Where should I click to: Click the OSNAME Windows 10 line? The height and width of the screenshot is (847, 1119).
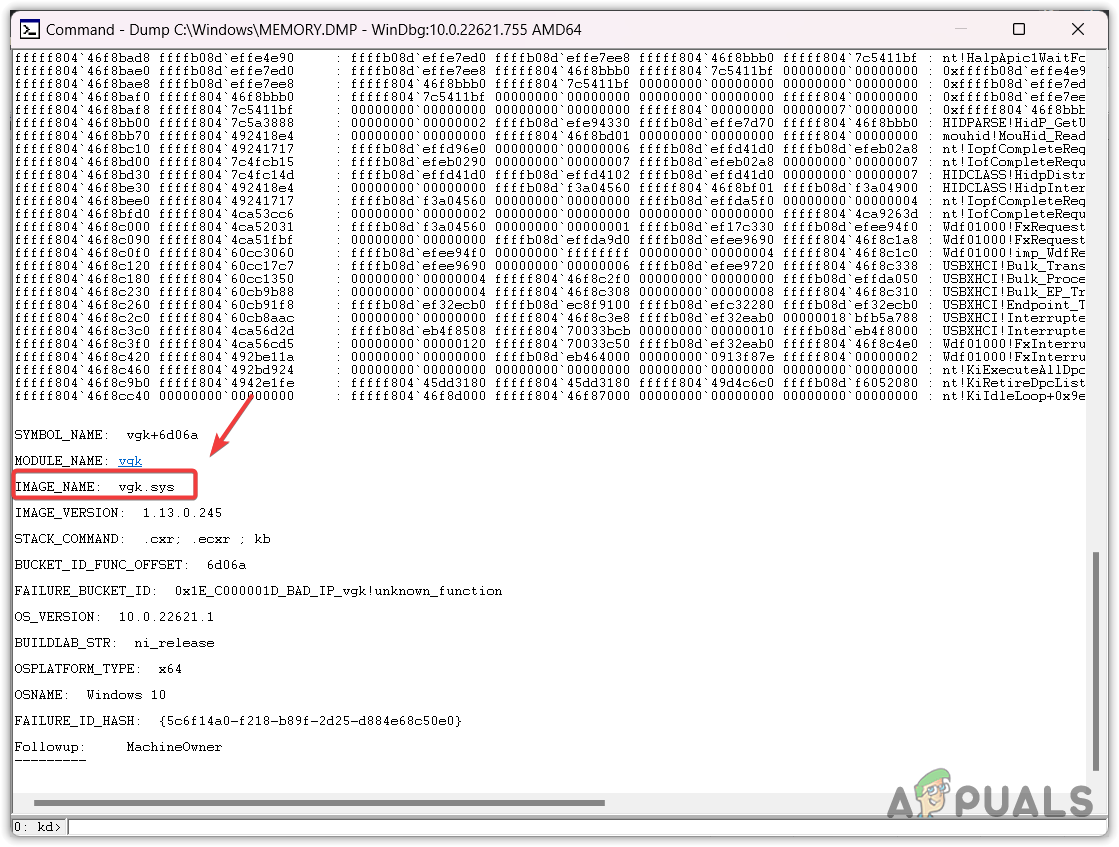pos(91,695)
